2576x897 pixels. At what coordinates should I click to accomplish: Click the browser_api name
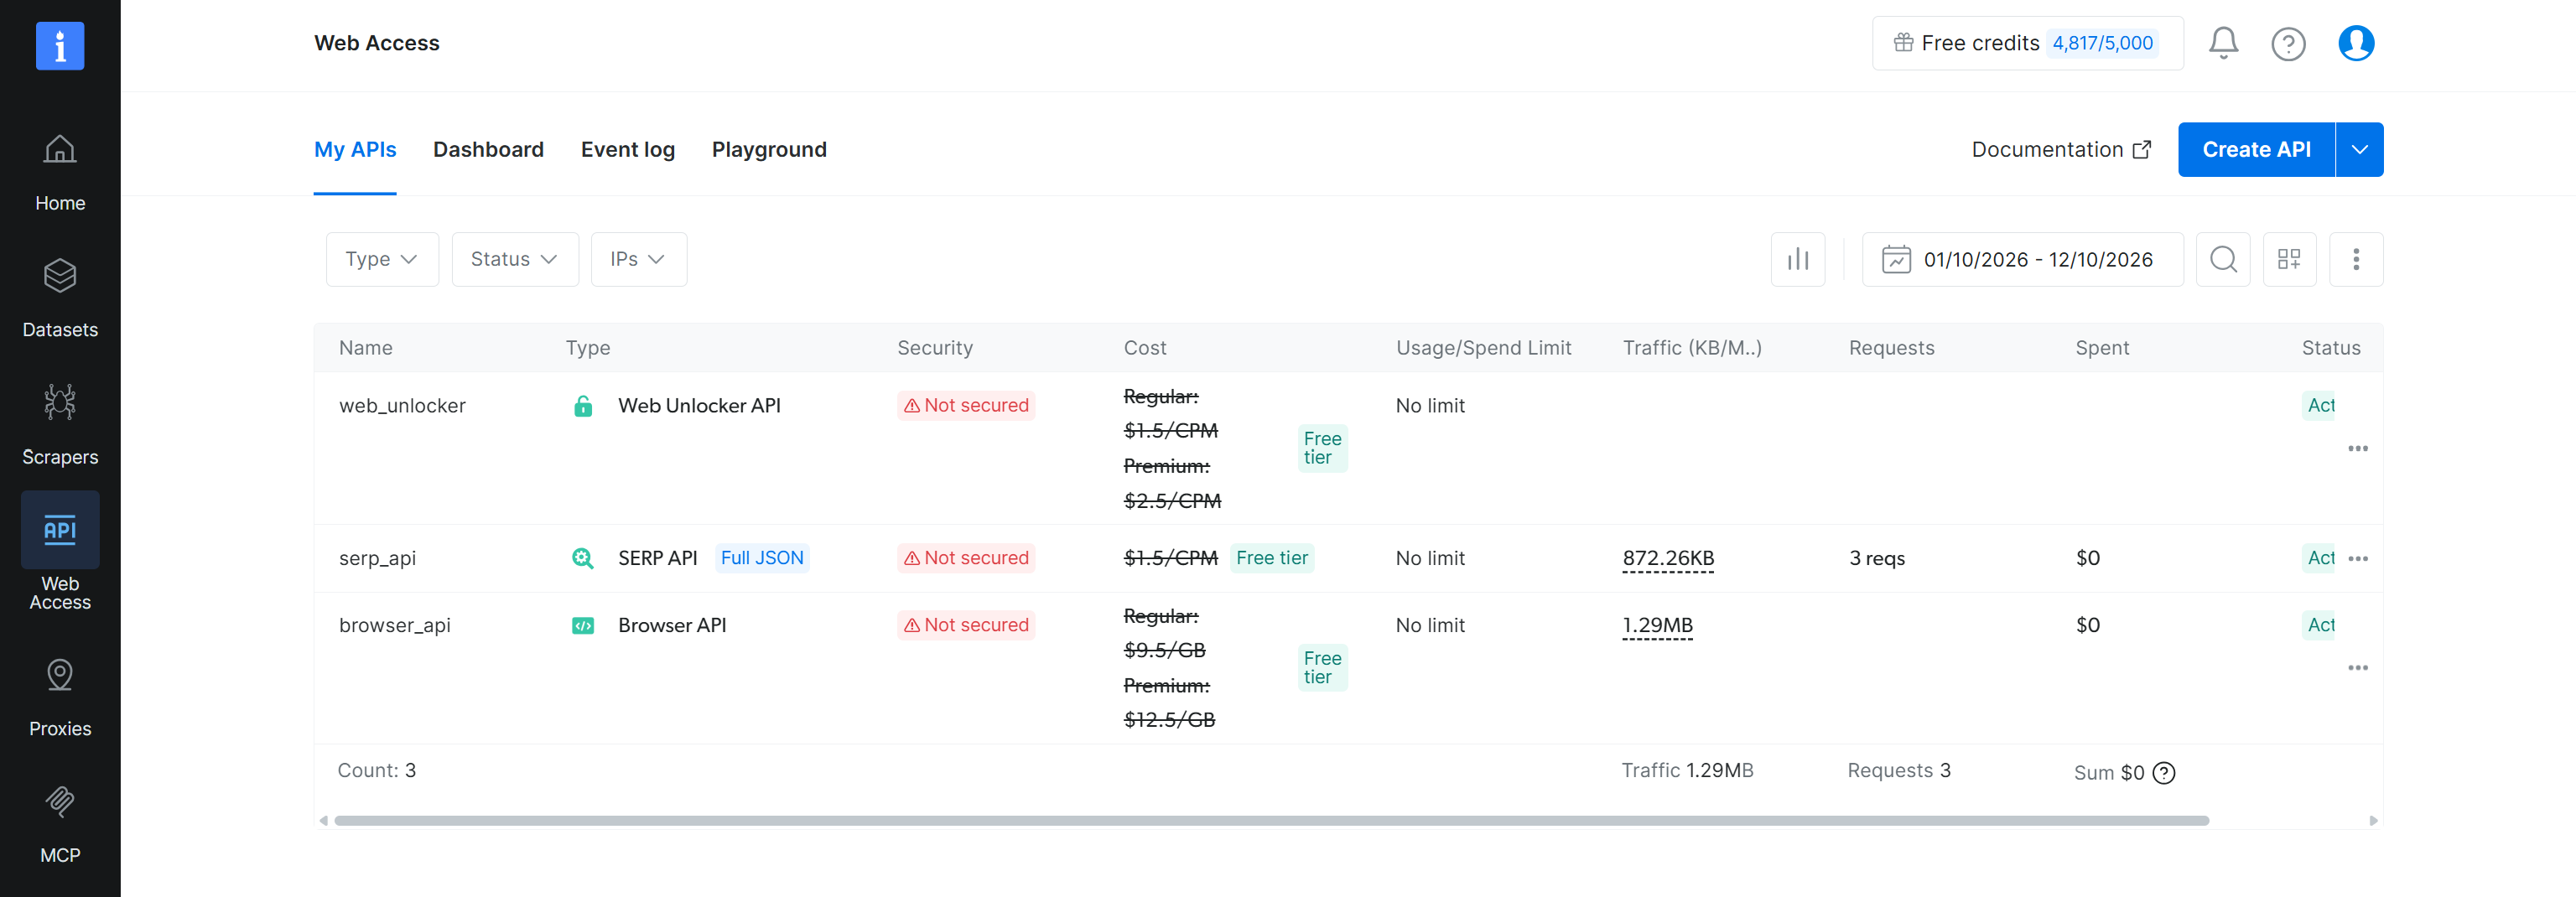click(x=395, y=626)
